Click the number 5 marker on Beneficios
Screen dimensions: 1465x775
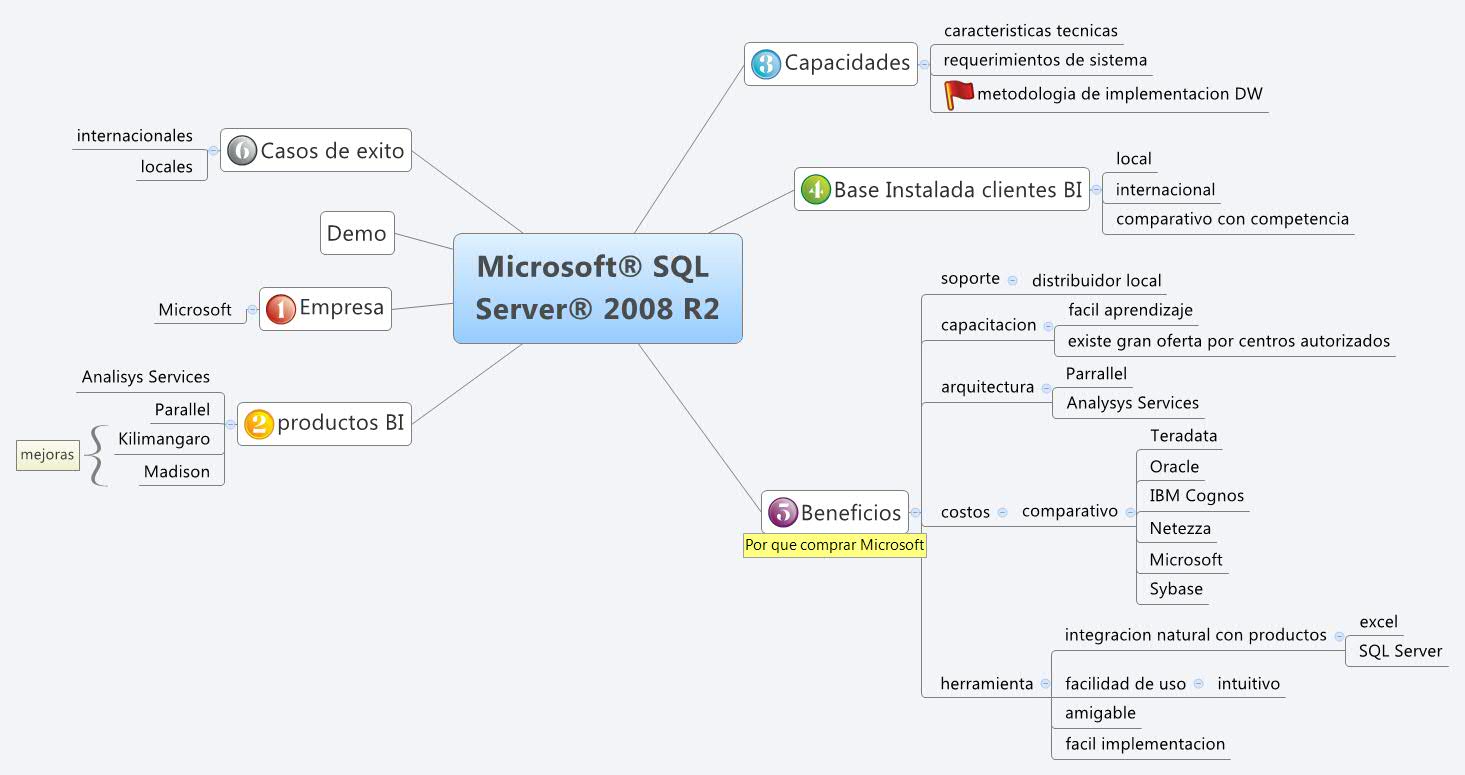click(x=784, y=511)
